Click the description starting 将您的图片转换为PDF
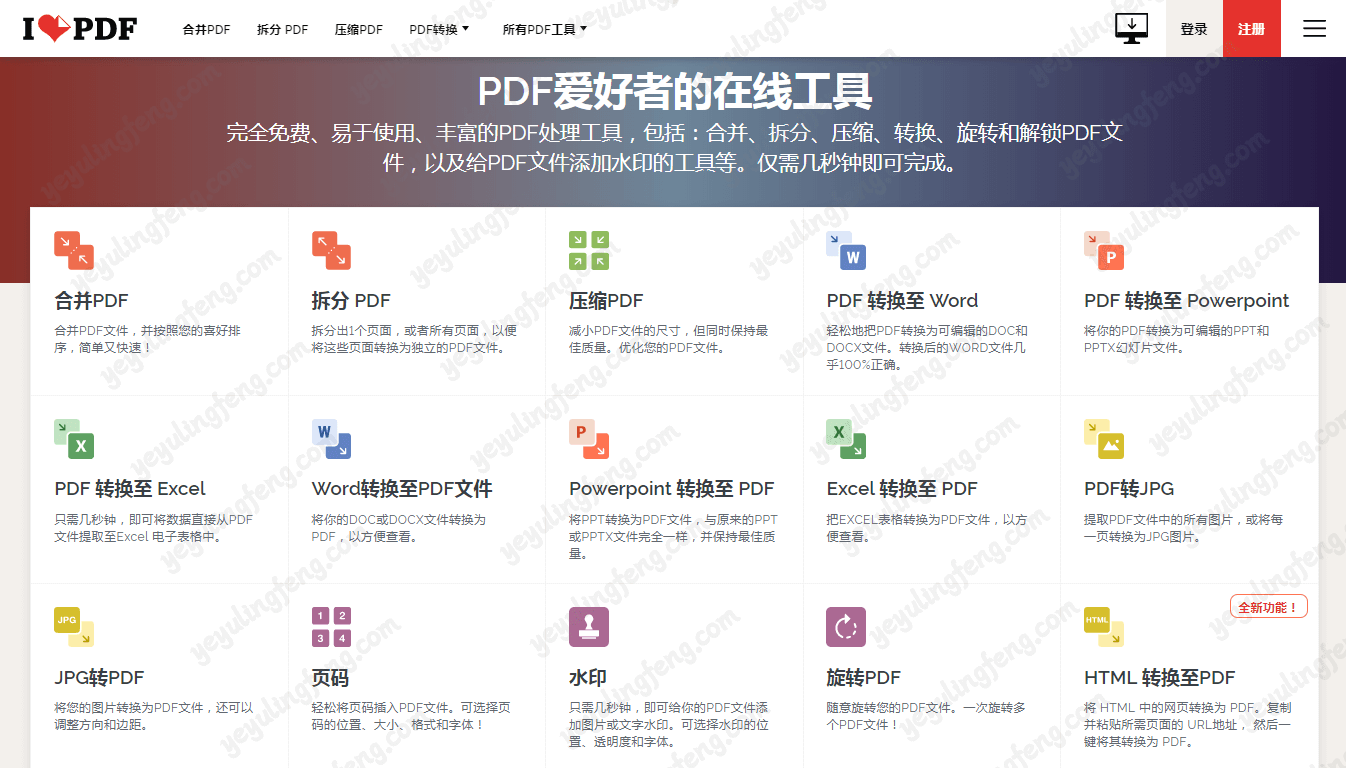This screenshot has width=1346, height=768. (154, 716)
